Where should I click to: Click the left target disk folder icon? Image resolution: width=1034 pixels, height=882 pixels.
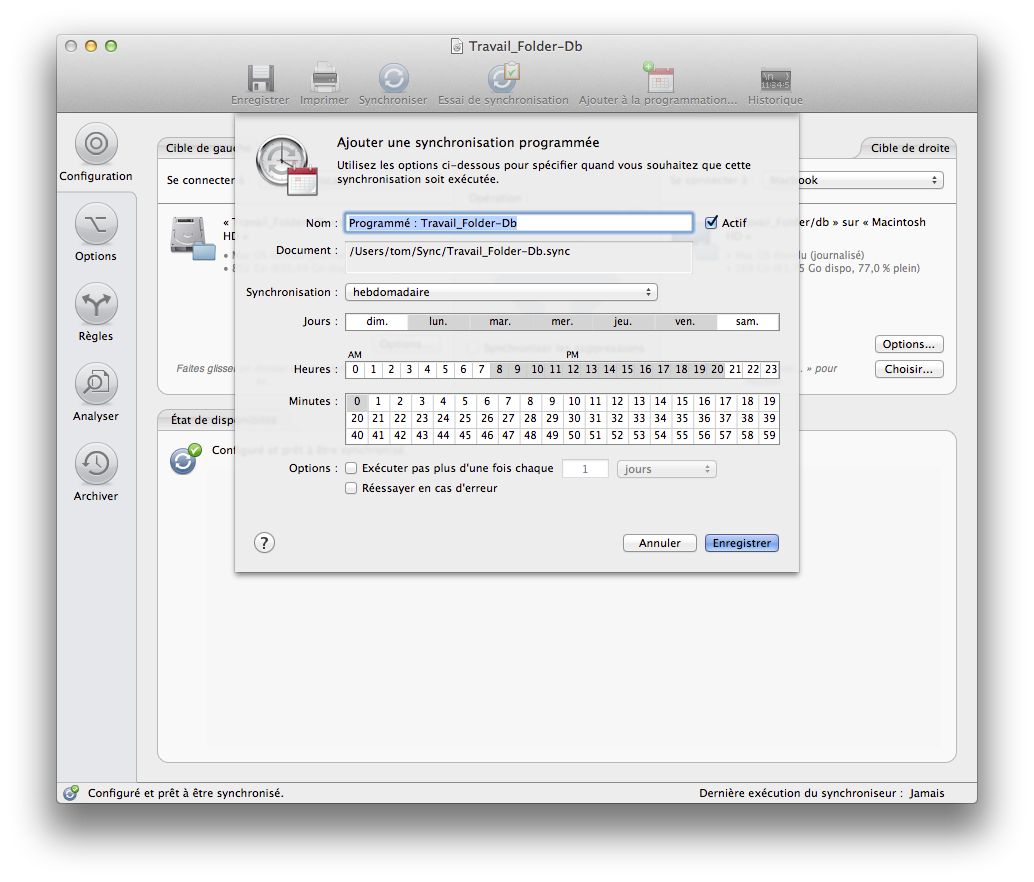(193, 238)
